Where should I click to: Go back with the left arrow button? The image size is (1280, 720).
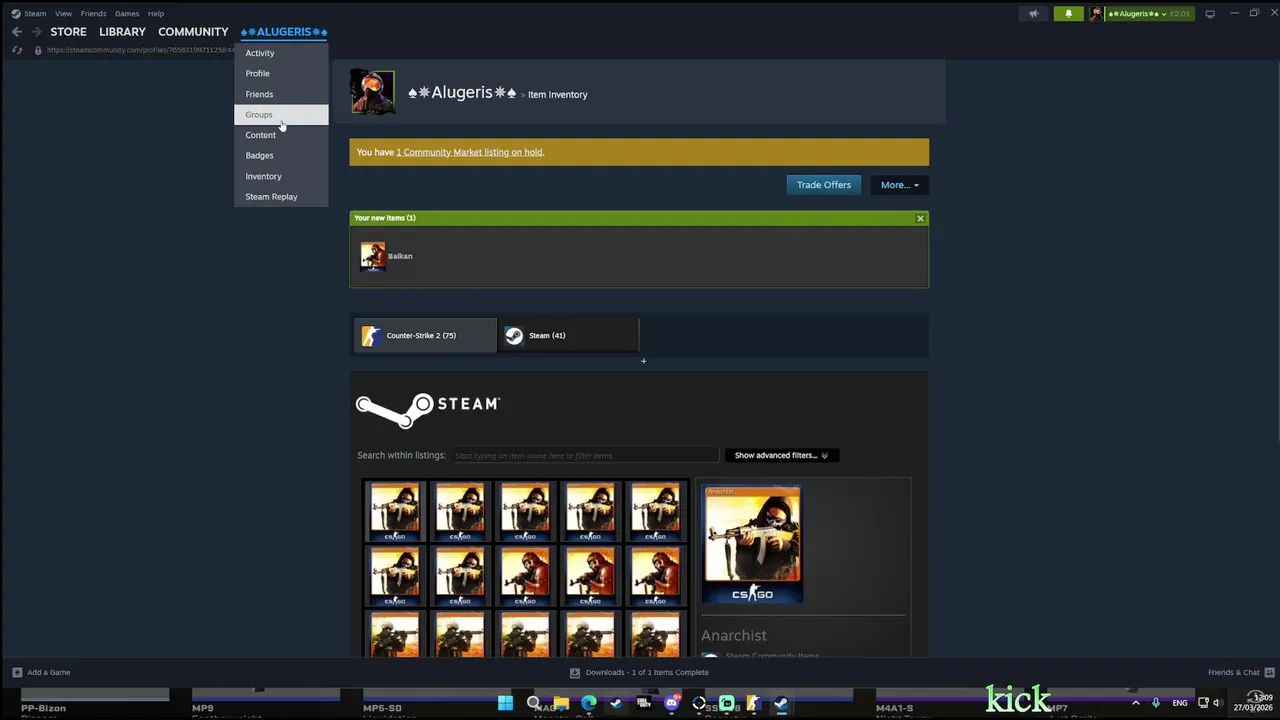coord(17,32)
